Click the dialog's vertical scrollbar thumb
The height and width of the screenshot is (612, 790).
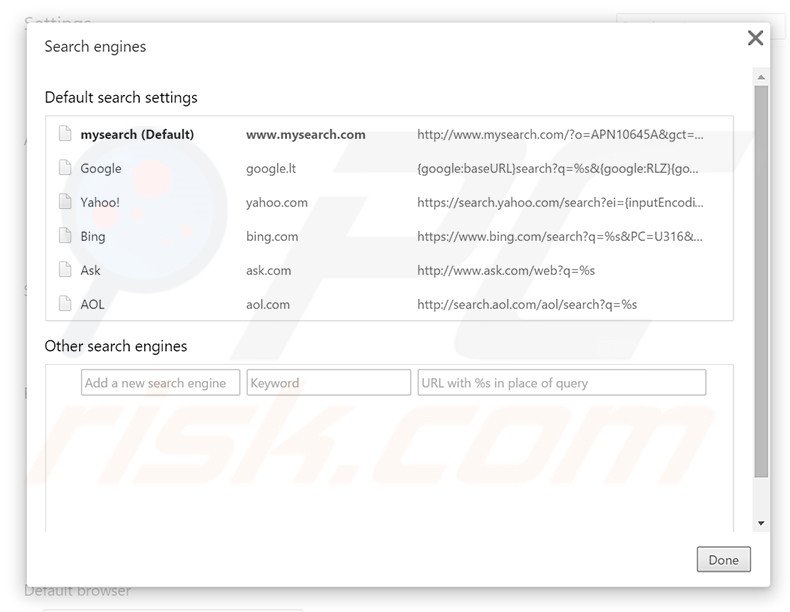(761, 281)
